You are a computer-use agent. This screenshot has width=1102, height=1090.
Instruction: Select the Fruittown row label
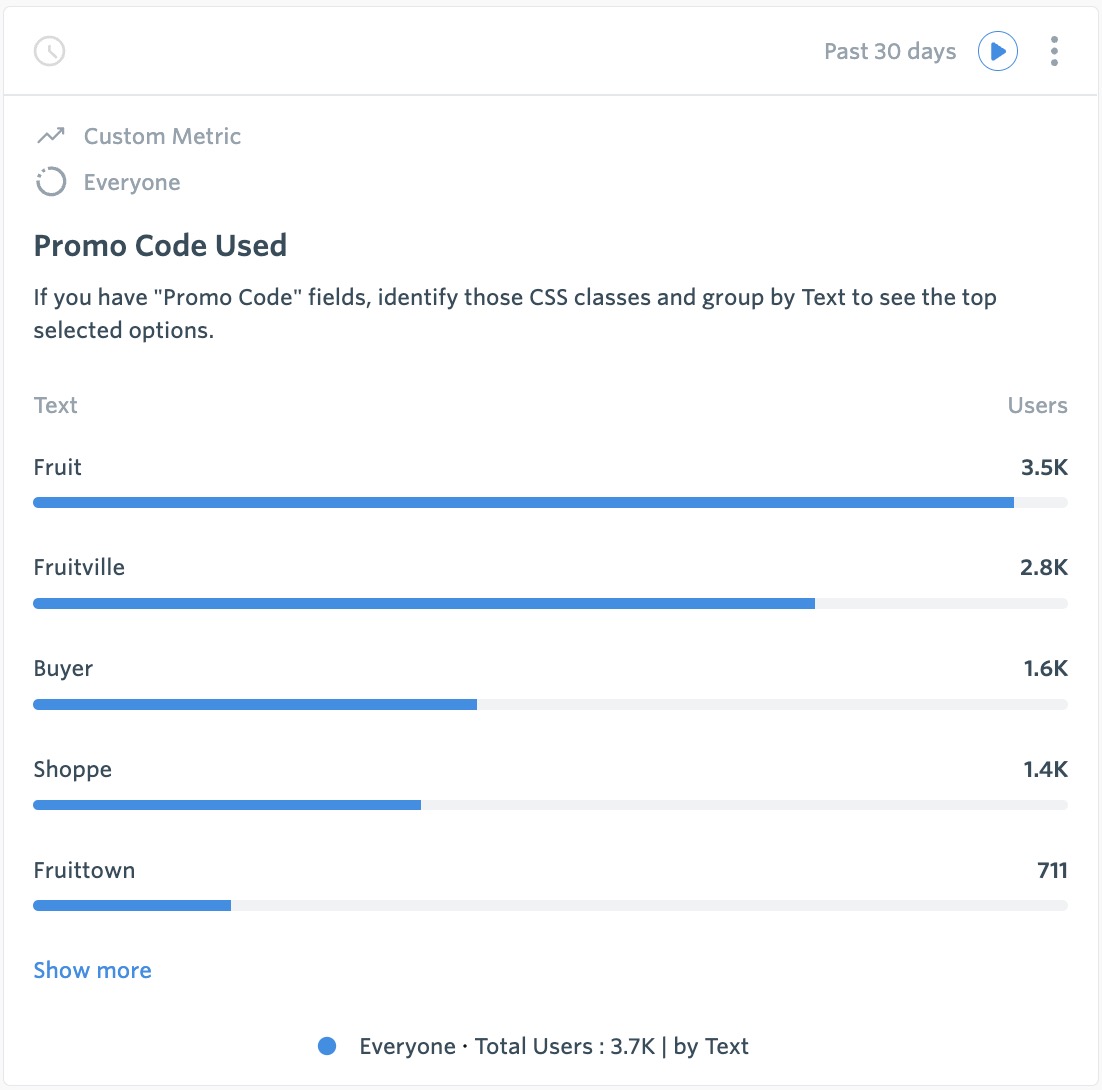(84, 870)
